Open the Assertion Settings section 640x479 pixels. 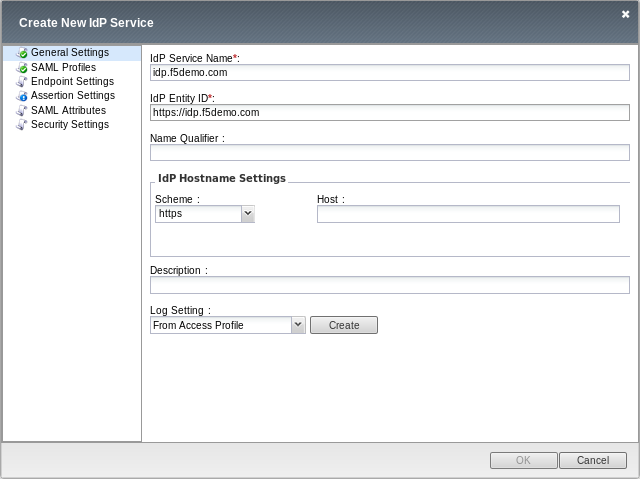pyautogui.click(x=73, y=95)
